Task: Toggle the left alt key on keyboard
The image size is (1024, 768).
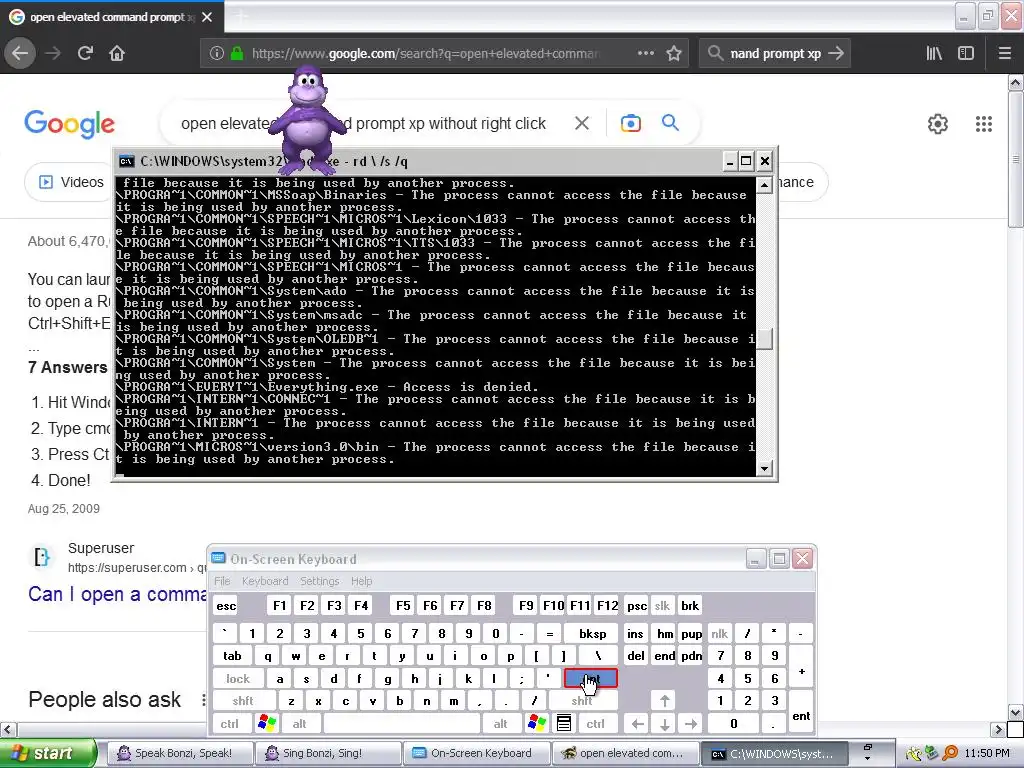Action: tap(299, 724)
